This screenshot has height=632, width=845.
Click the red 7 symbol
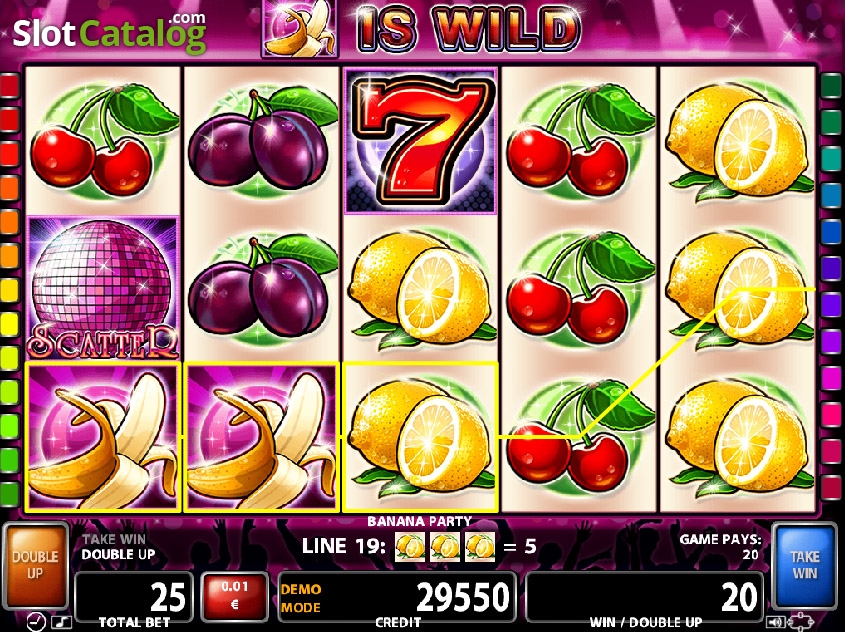(420, 141)
